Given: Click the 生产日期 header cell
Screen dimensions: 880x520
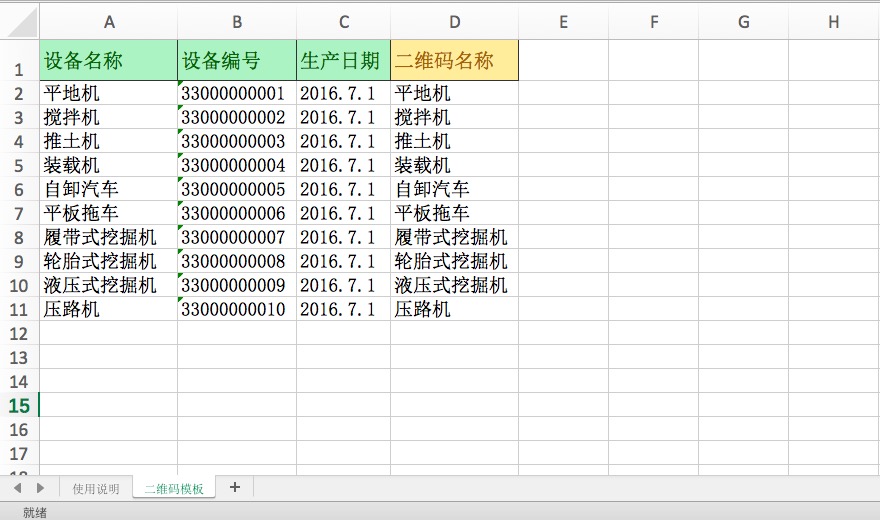Looking at the screenshot, I should (343, 61).
